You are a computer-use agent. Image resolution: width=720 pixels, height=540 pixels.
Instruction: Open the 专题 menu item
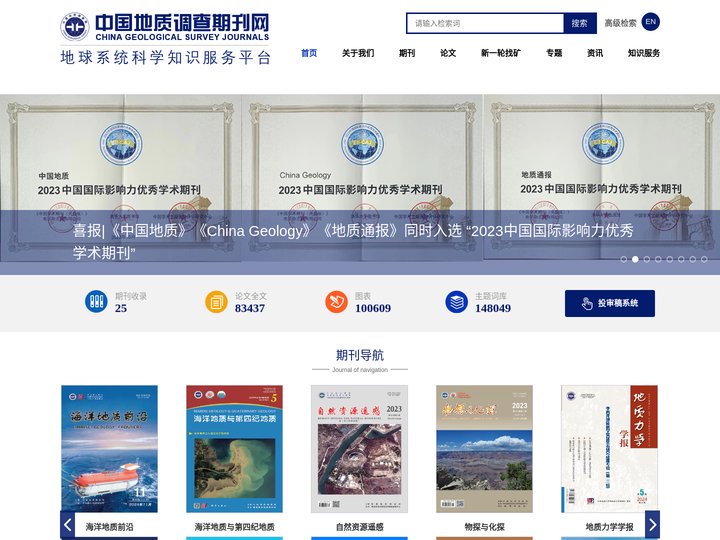click(554, 53)
